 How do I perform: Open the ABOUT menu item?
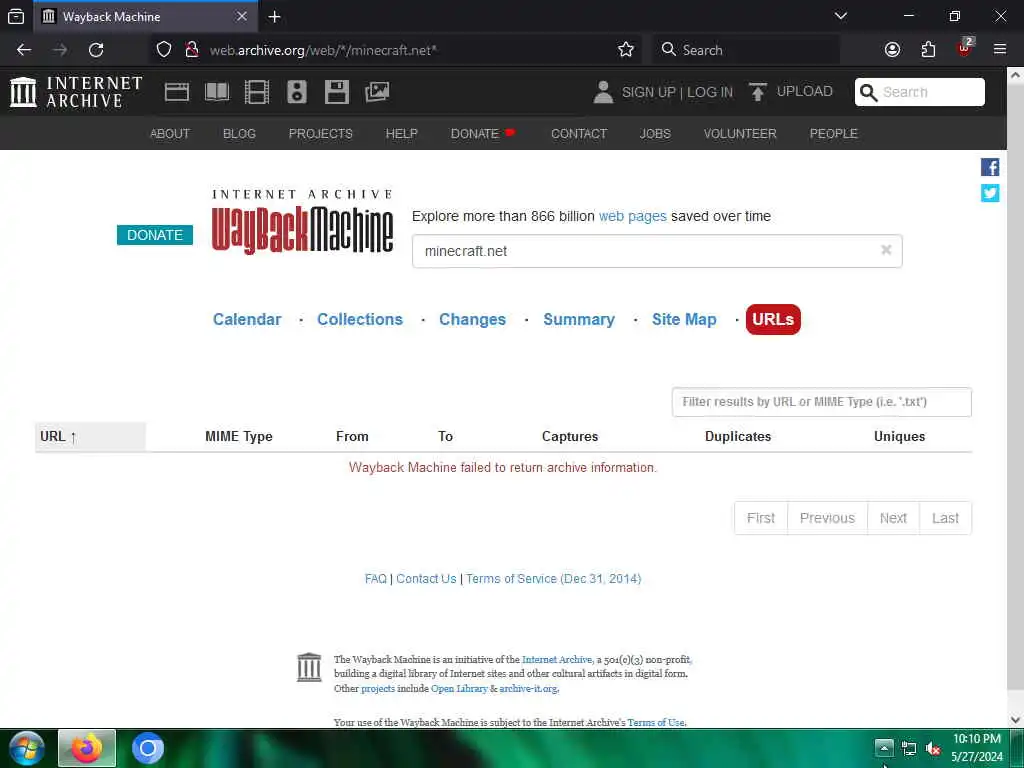point(170,133)
